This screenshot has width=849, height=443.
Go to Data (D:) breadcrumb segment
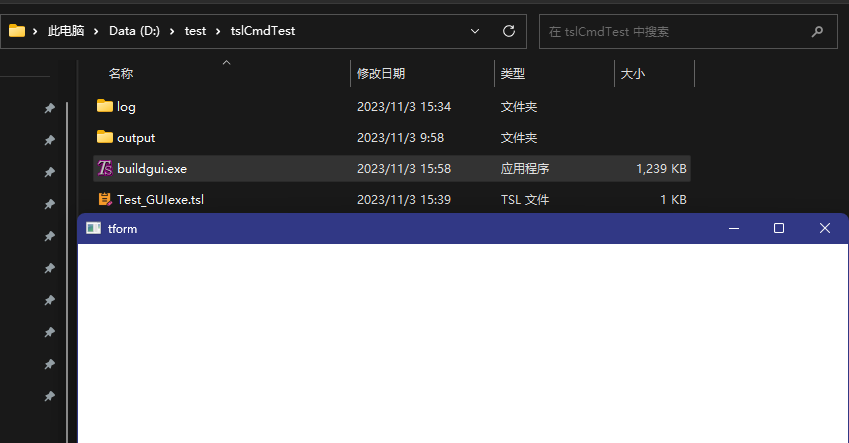click(135, 31)
